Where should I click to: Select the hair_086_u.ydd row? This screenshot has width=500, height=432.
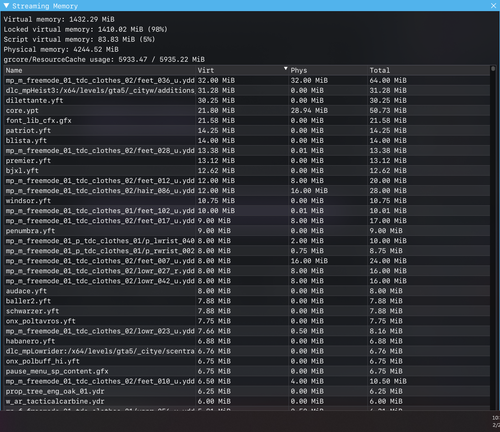[x=247, y=190]
